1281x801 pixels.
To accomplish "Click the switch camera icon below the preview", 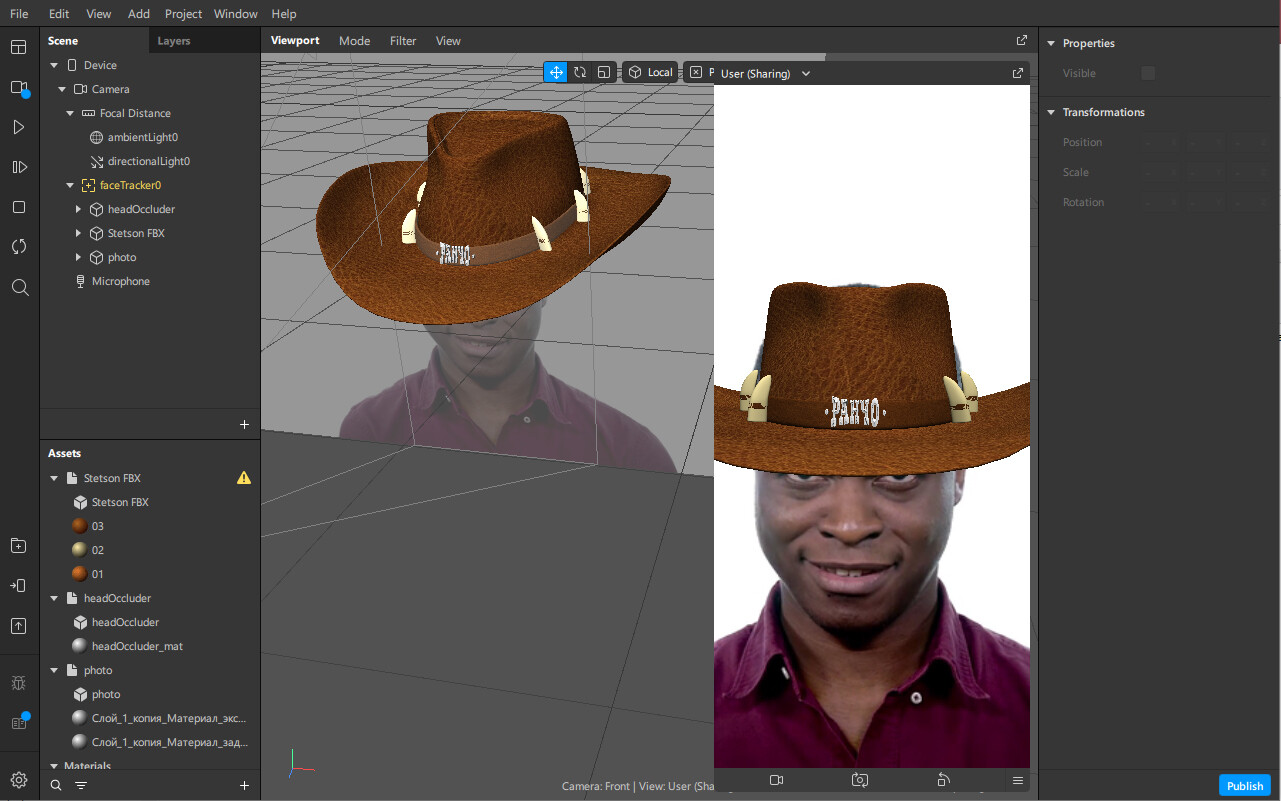I will click(x=859, y=780).
